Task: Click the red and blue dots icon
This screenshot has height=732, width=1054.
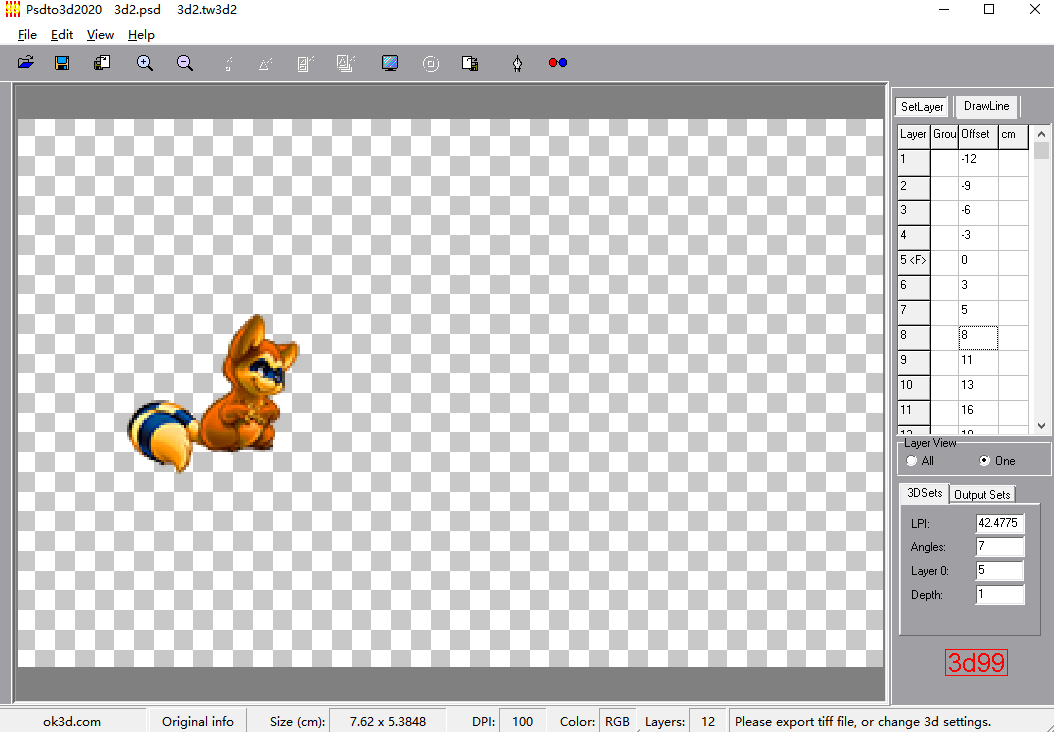Action: click(558, 63)
